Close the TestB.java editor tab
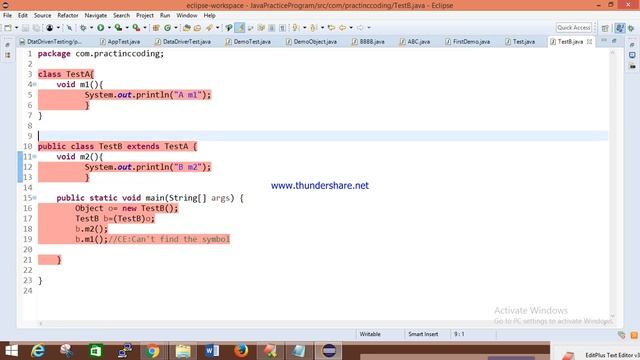The image size is (640, 360). tap(589, 42)
